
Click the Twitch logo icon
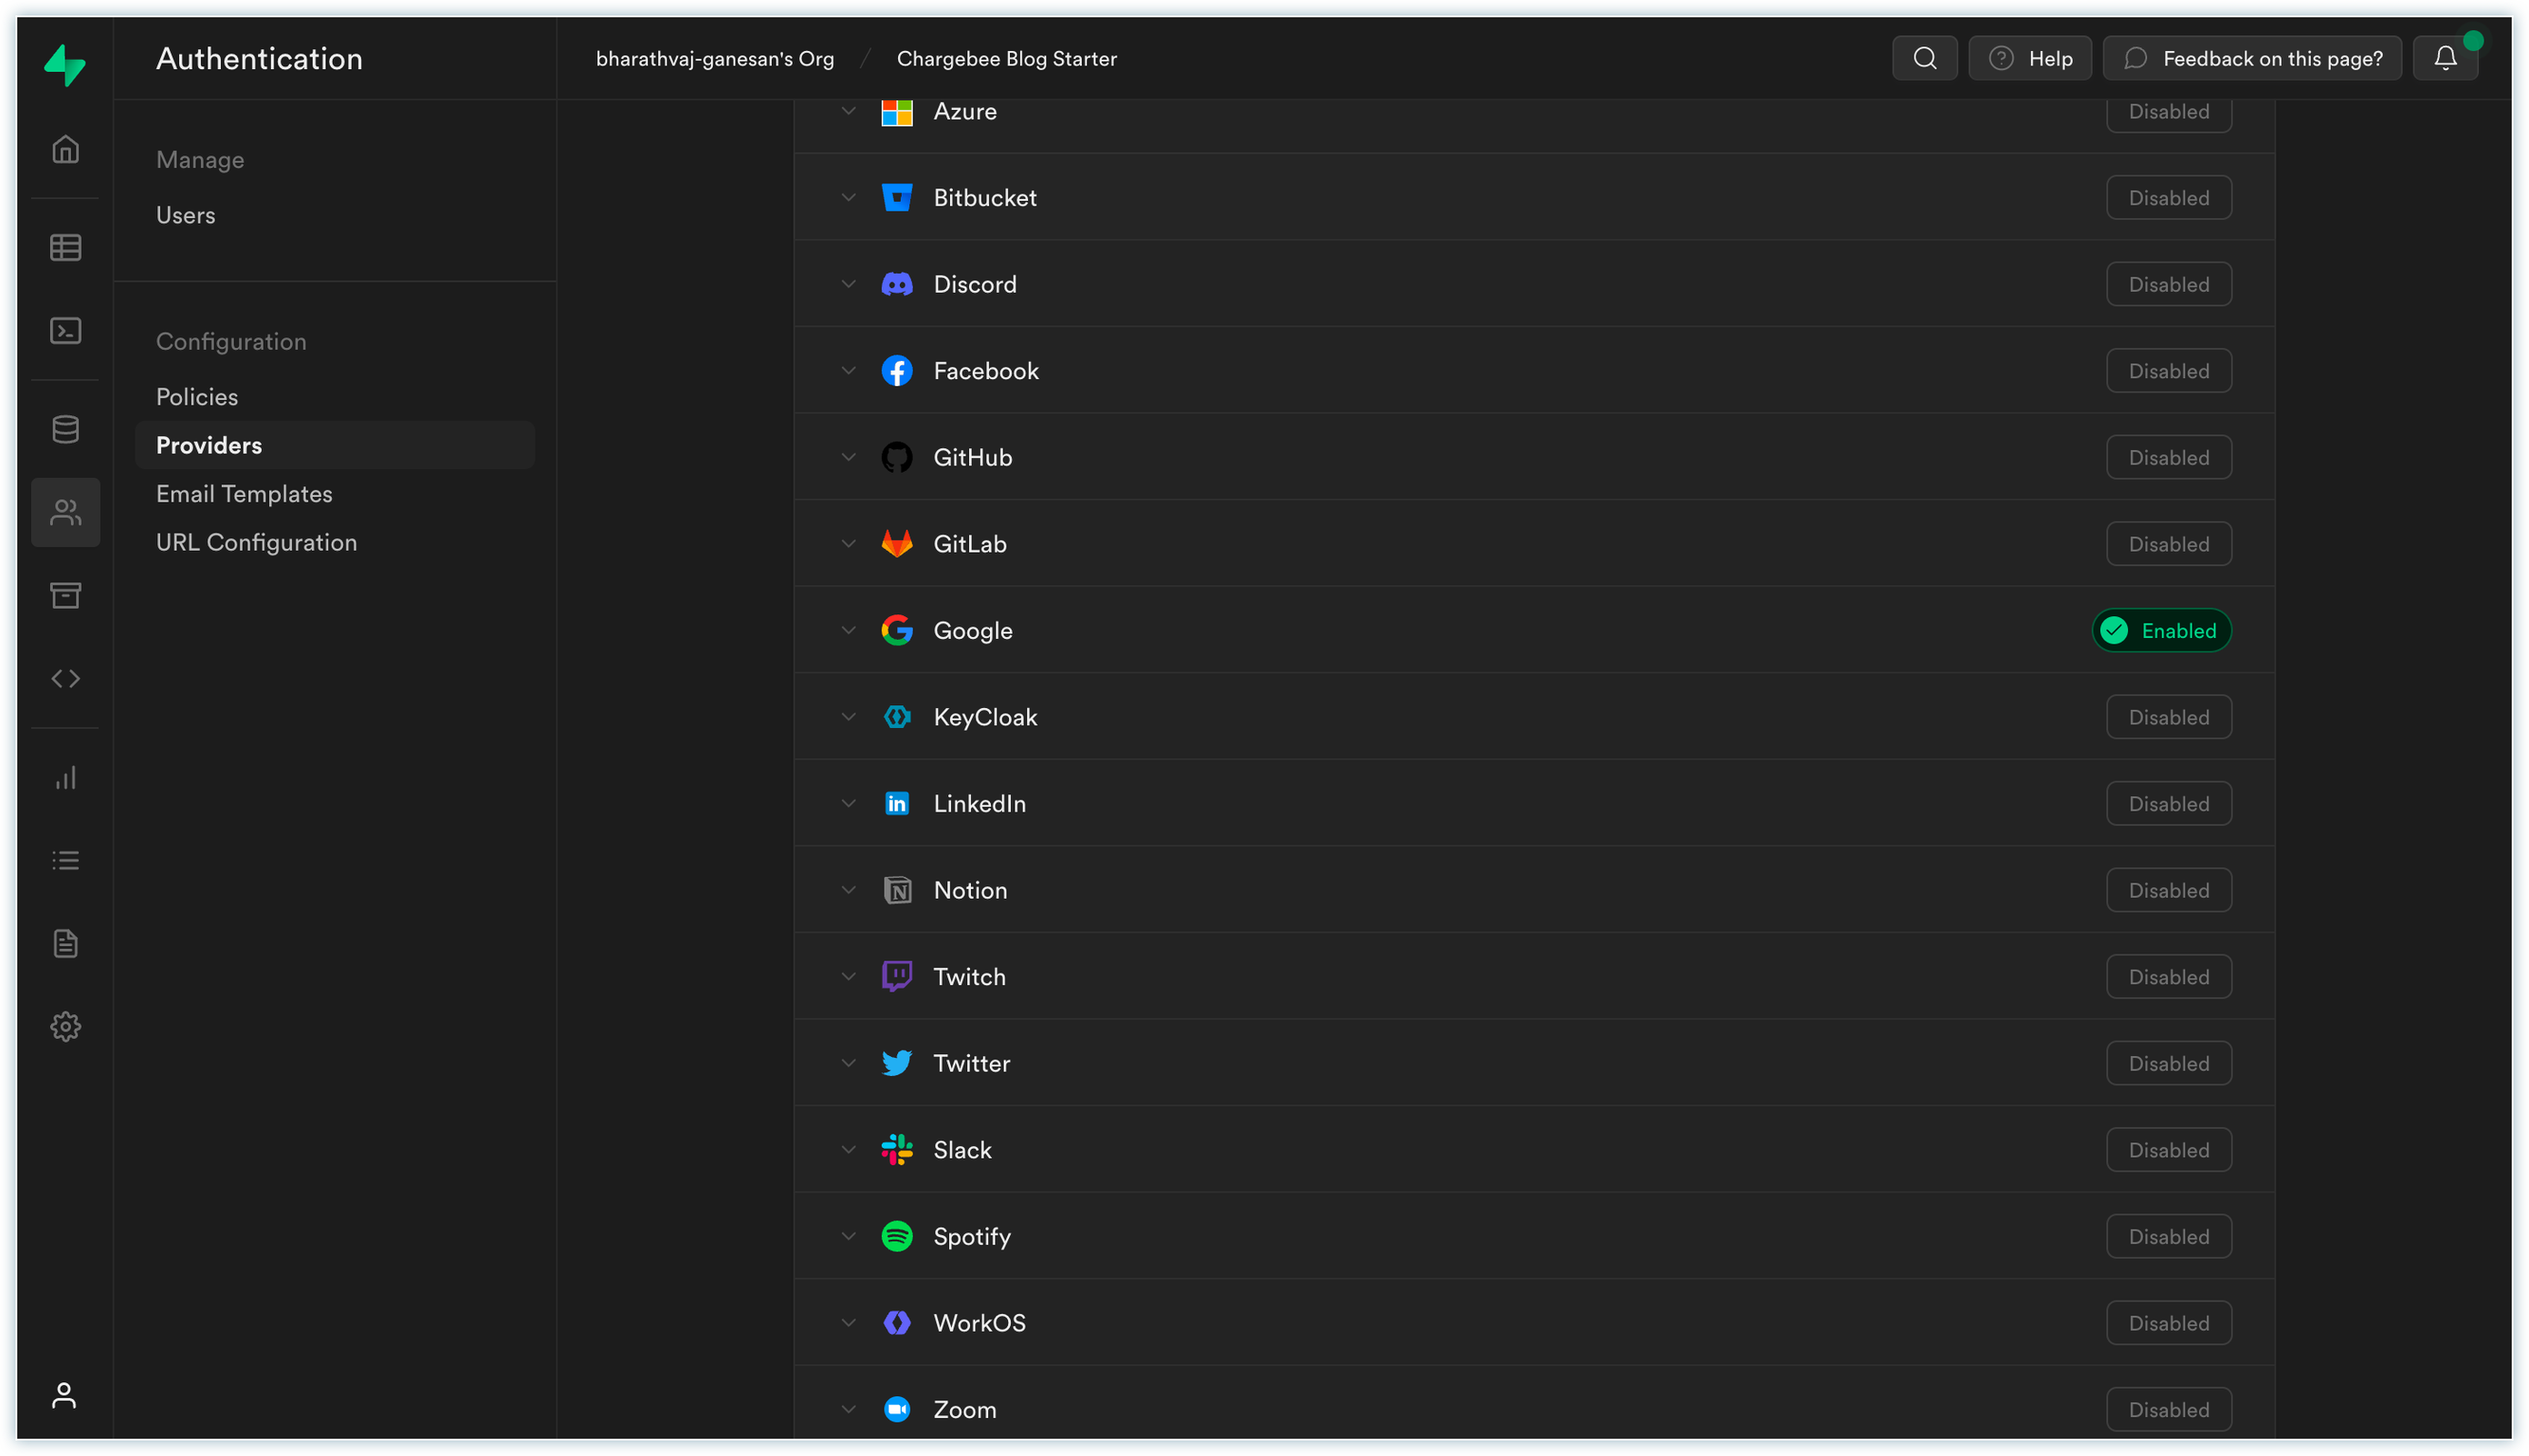tap(896, 976)
